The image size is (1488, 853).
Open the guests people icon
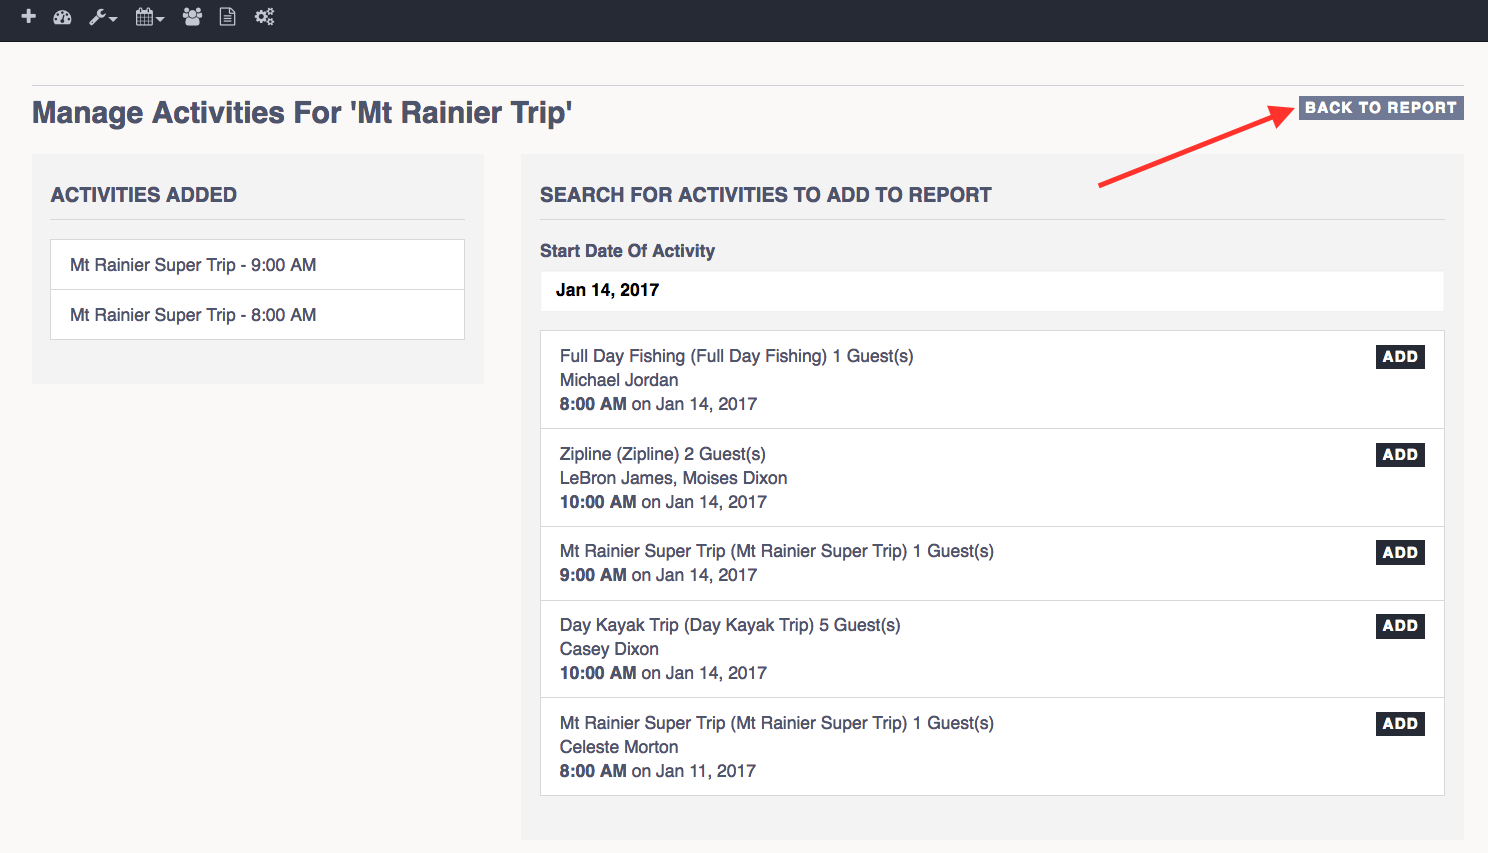pyautogui.click(x=191, y=16)
